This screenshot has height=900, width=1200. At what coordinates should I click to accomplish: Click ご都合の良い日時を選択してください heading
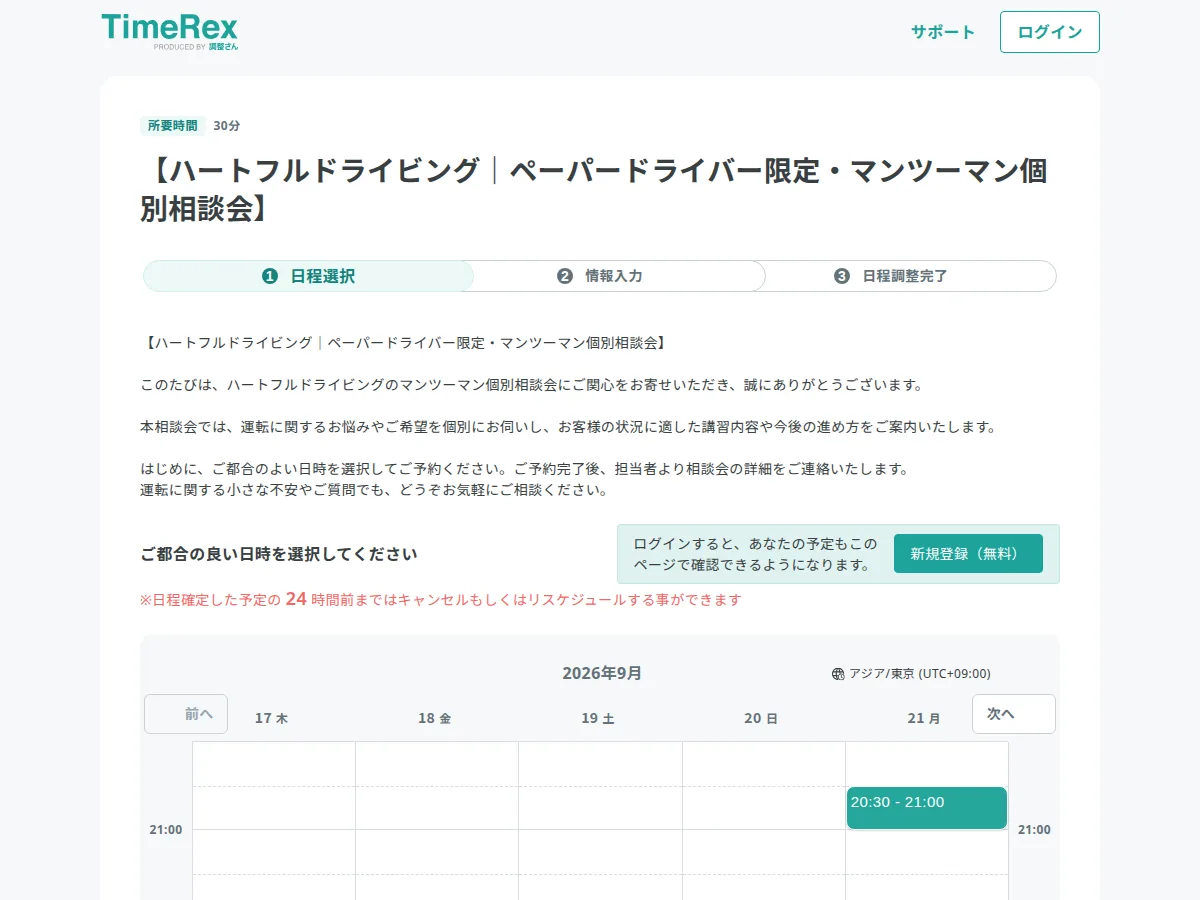(279, 554)
